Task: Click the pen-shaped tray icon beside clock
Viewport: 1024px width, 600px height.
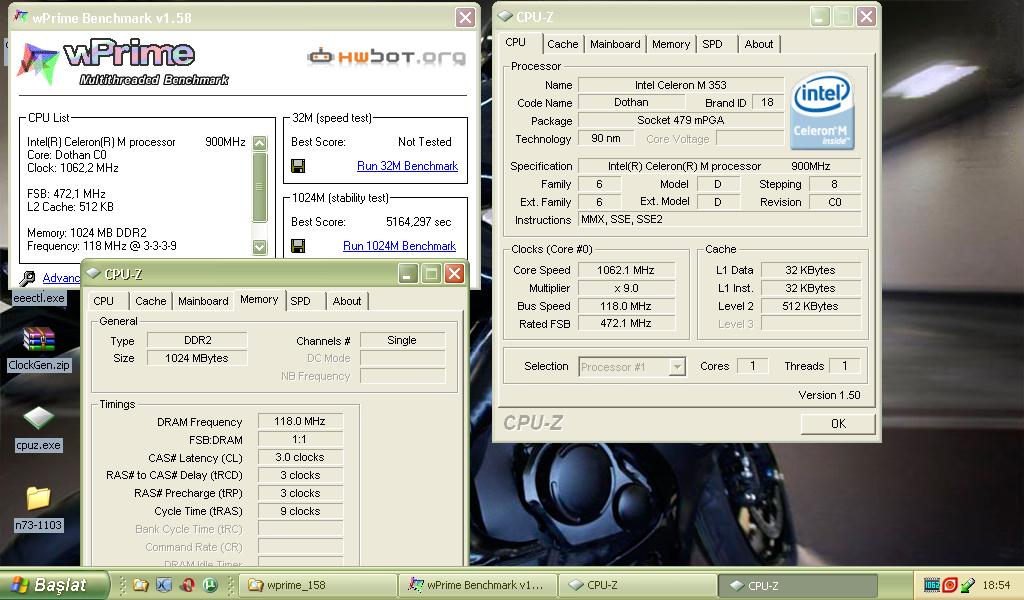Action: [x=968, y=585]
